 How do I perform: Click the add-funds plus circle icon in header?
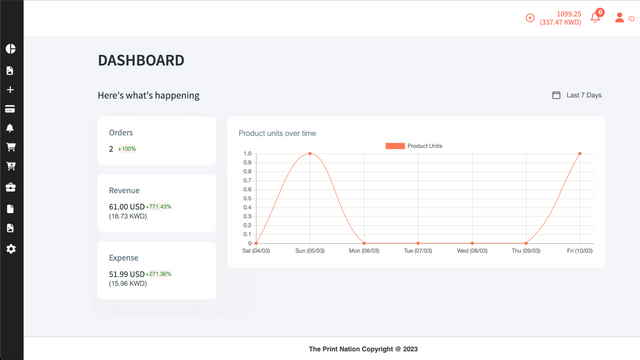click(x=530, y=18)
